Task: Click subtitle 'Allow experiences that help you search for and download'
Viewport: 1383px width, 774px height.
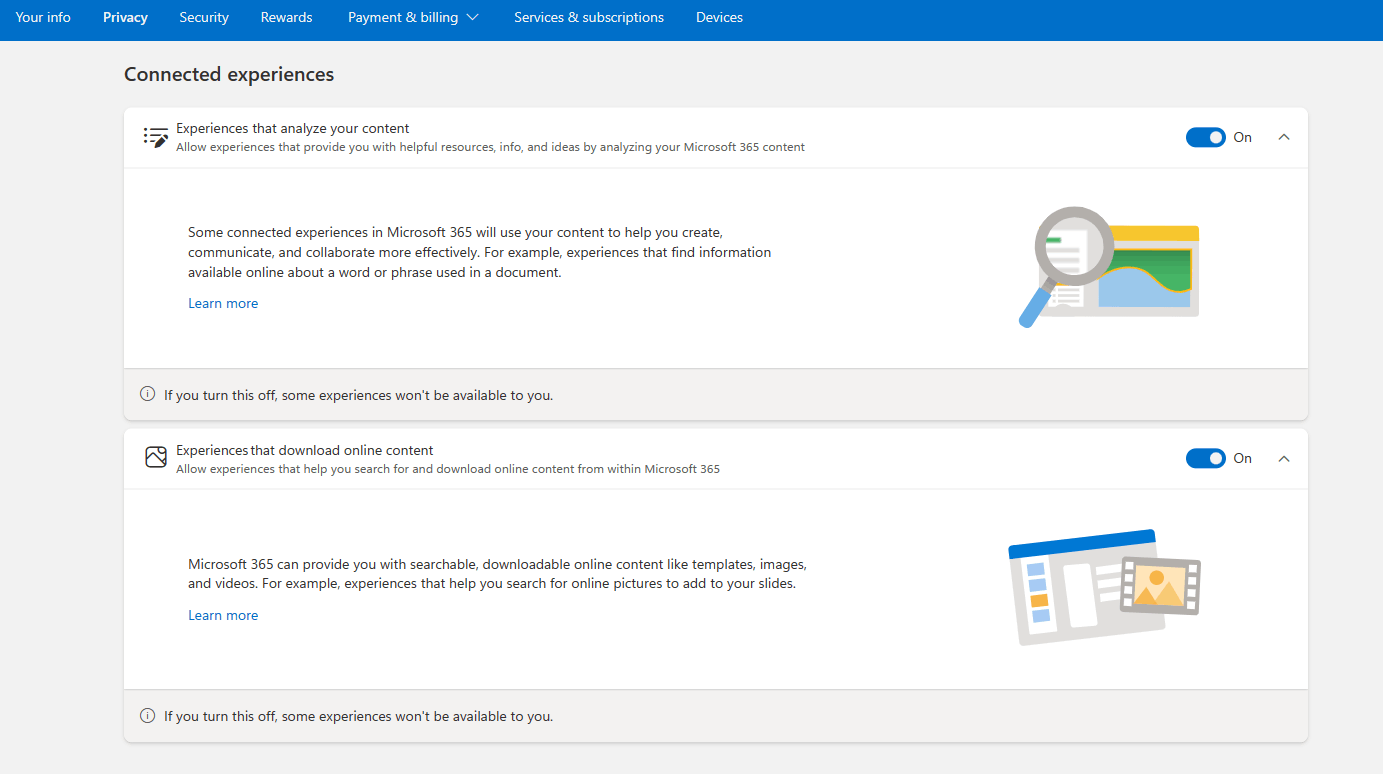Action: point(448,469)
